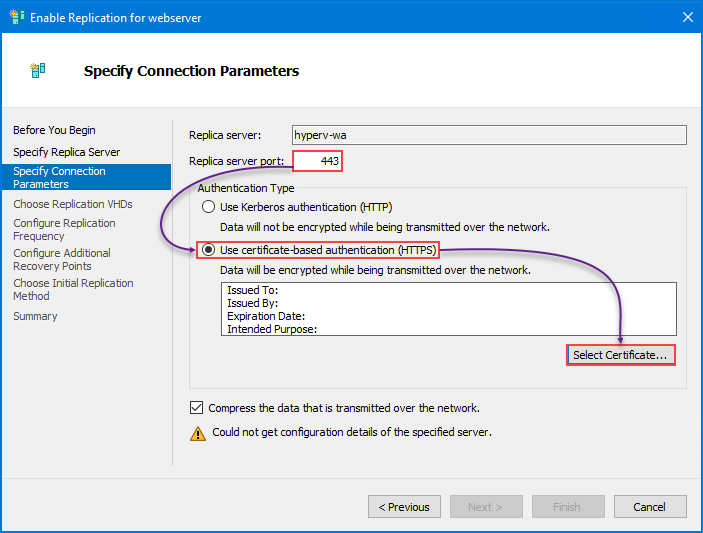Click the Previous button
The height and width of the screenshot is (533, 703).
click(404, 507)
